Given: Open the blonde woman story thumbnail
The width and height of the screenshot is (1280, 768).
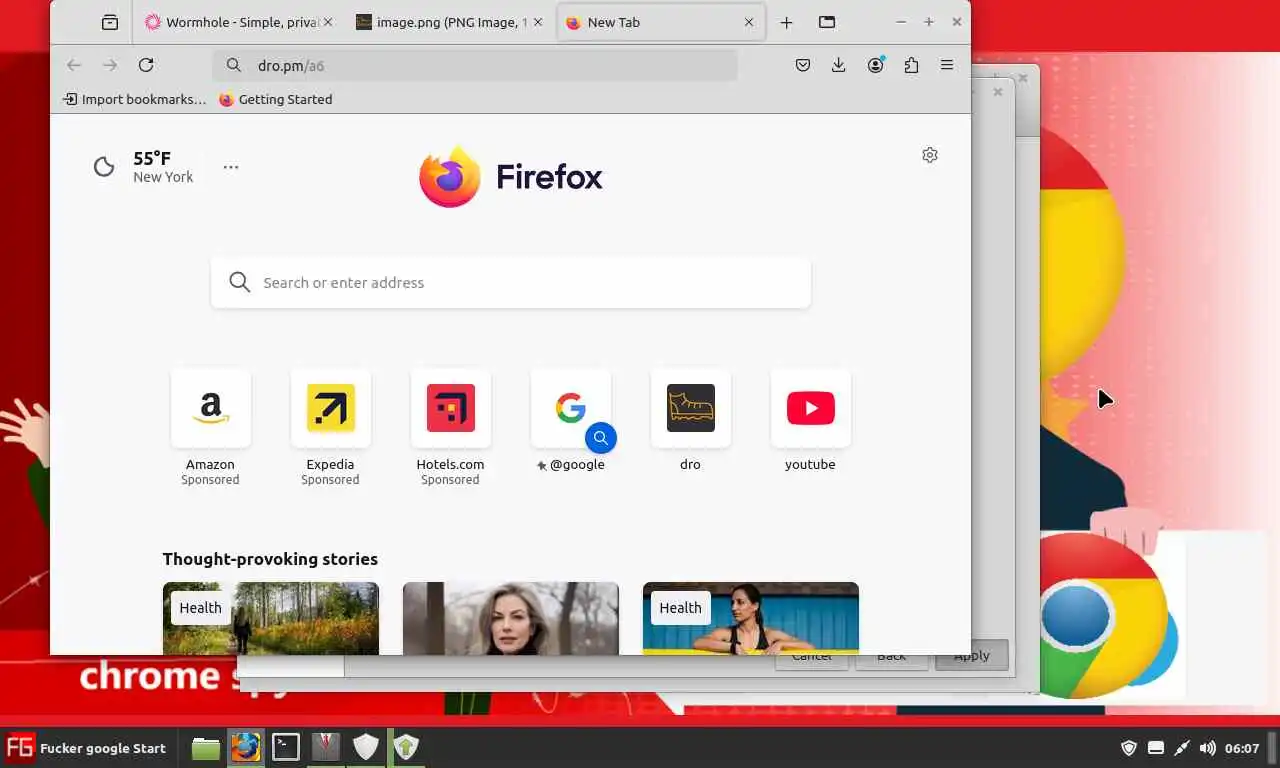Looking at the screenshot, I should (x=511, y=618).
